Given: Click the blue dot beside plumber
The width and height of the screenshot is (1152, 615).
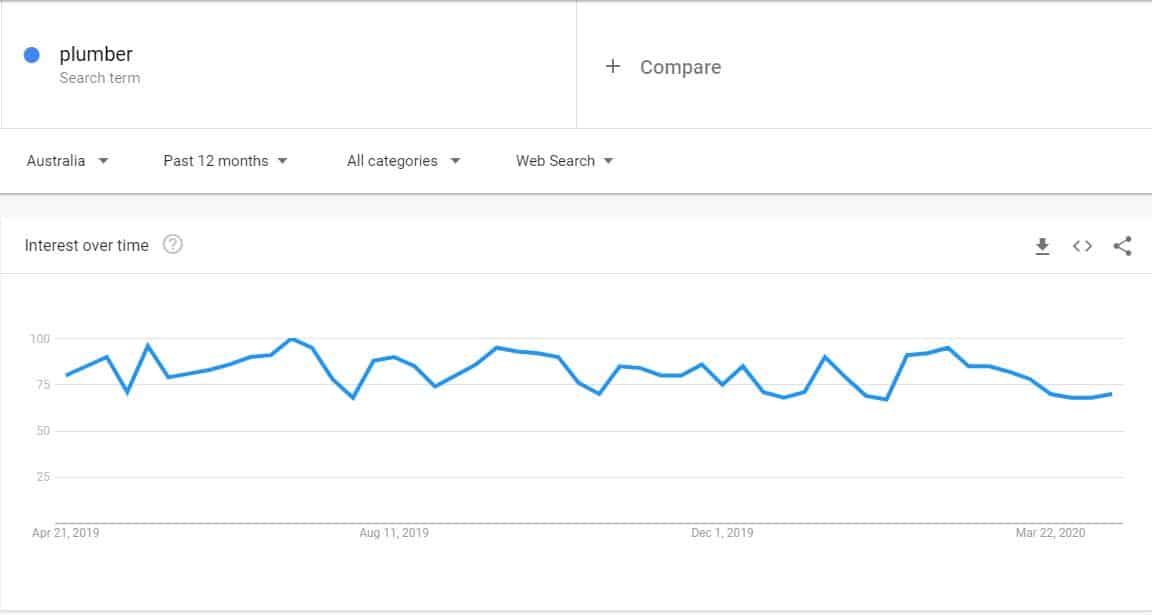Looking at the screenshot, I should 32,55.
